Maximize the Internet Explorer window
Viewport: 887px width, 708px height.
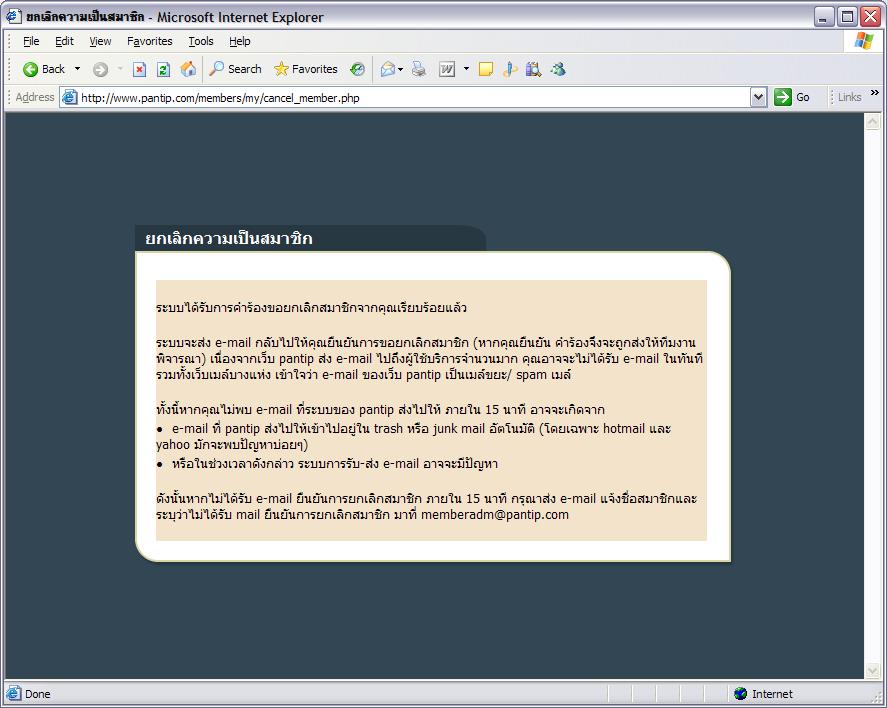pyautogui.click(x=847, y=17)
